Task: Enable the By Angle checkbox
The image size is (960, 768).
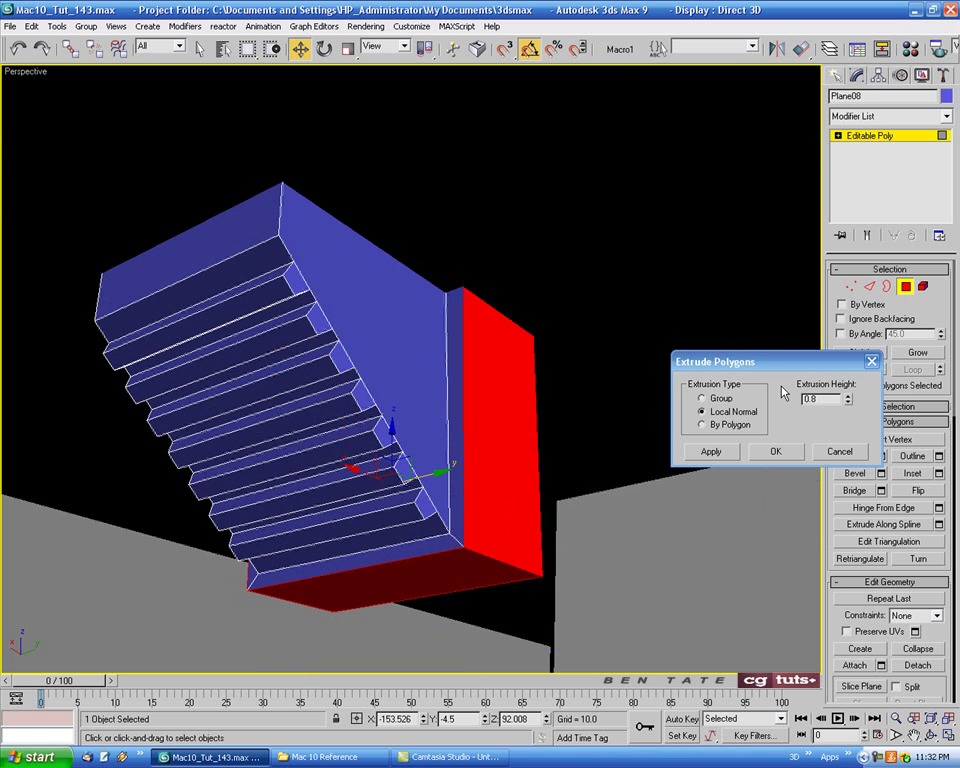Action: pyautogui.click(x=841, y=334)
